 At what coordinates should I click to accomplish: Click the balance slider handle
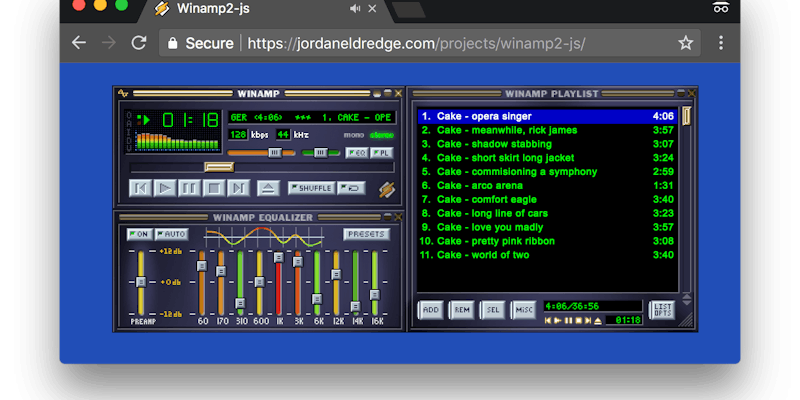[x=320, y=153]
